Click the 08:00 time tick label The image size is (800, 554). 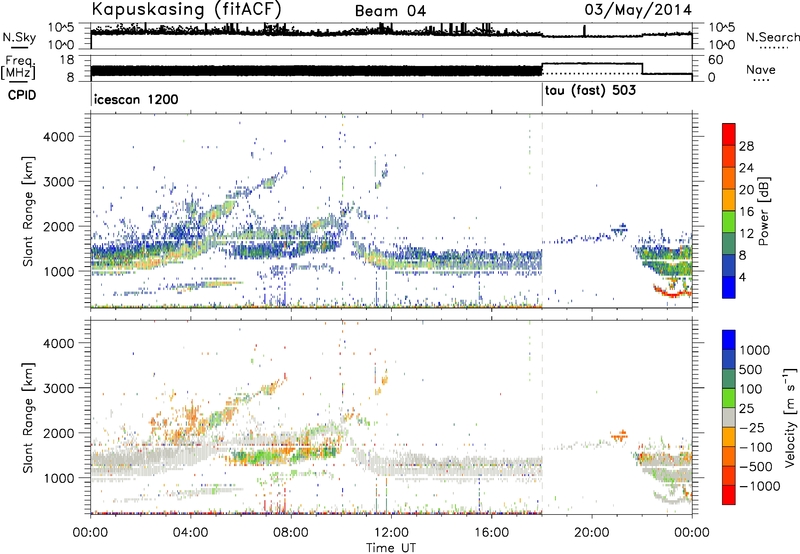tap(291, 533)
